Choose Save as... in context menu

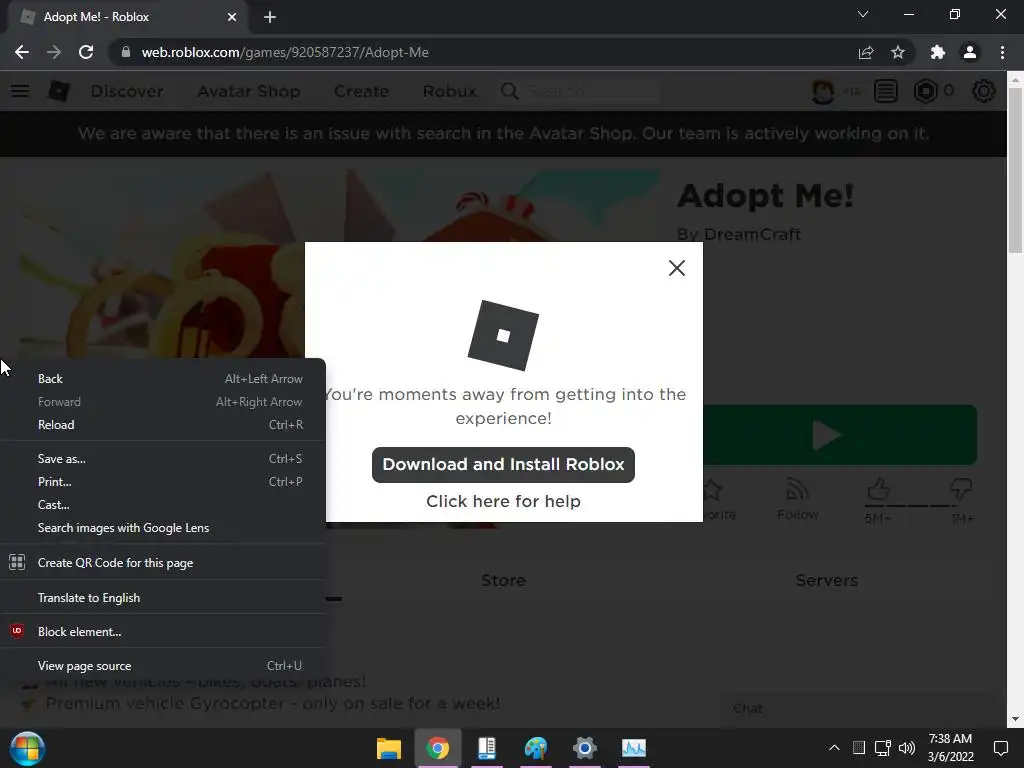163,458
